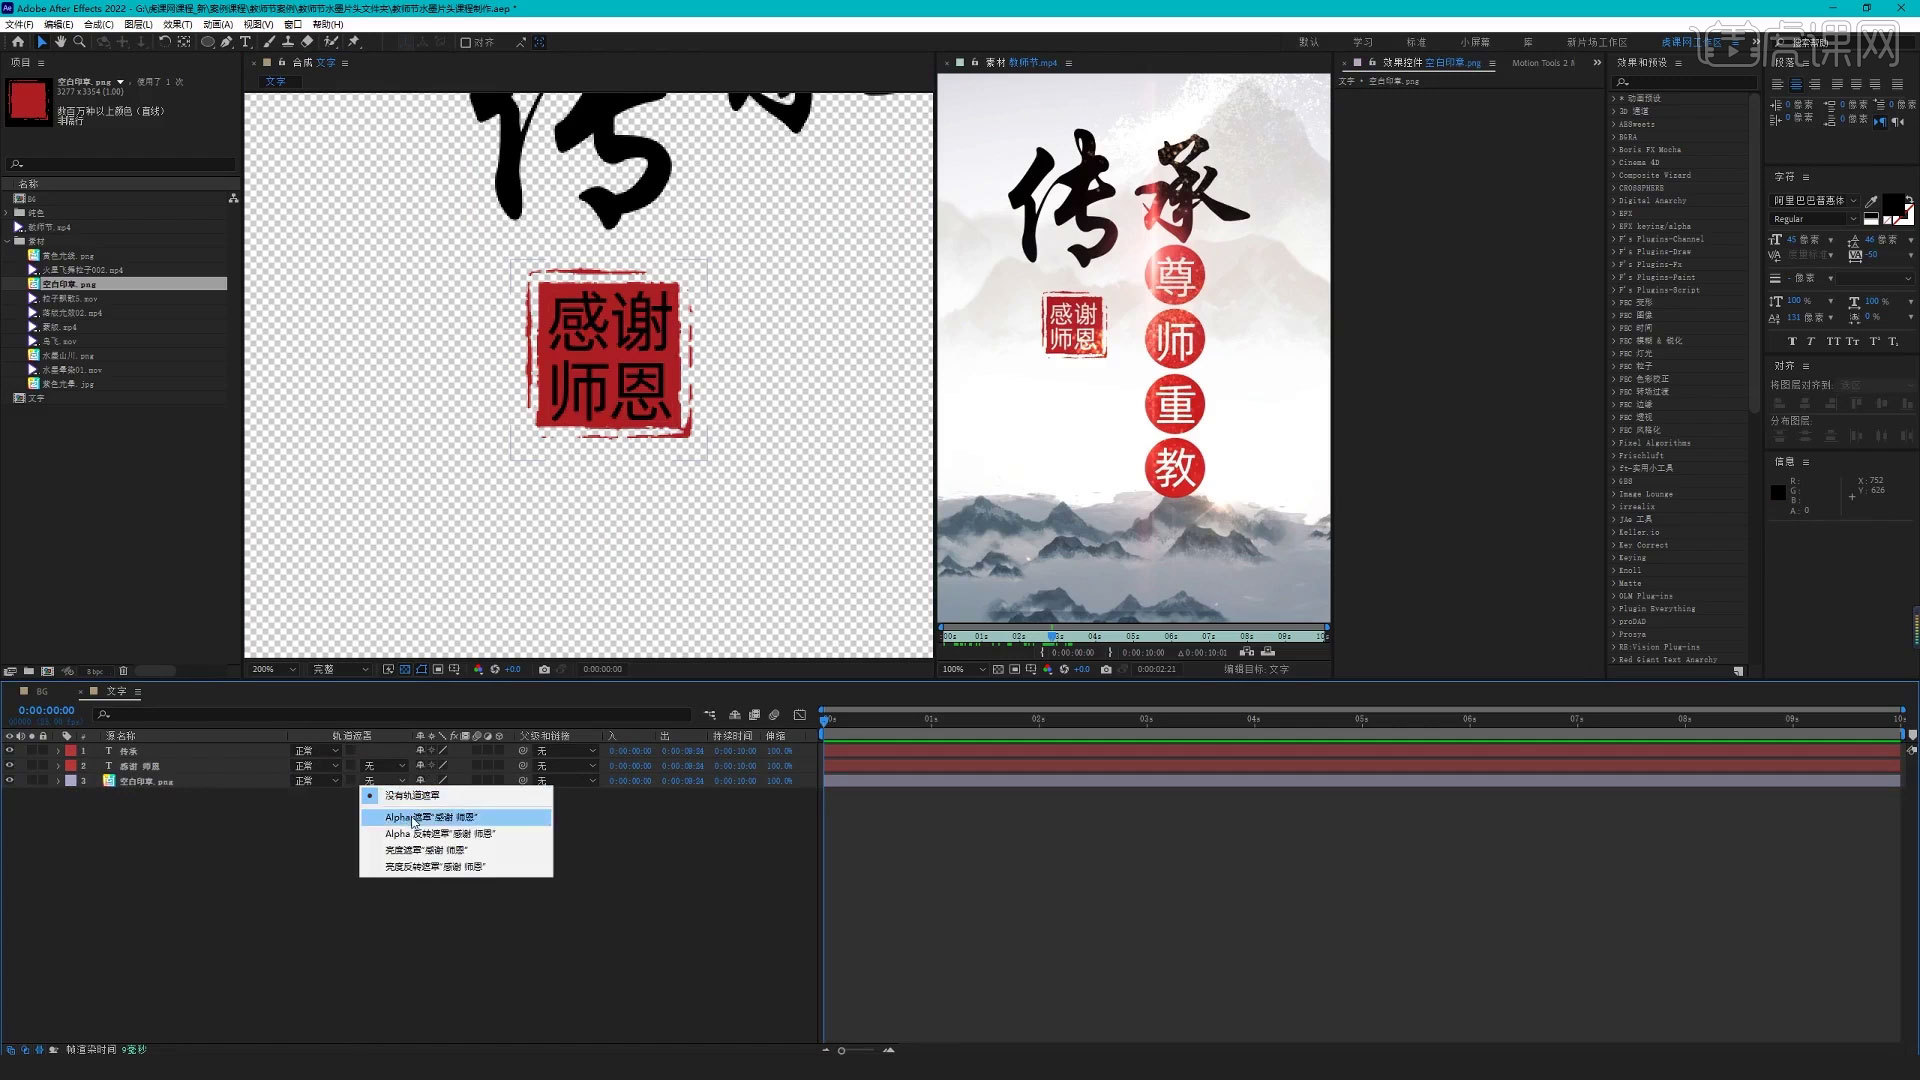This screenshot has height=1080, width=1920.
Task: Switch to 标准 workspace
Action: click(1416, 42)
